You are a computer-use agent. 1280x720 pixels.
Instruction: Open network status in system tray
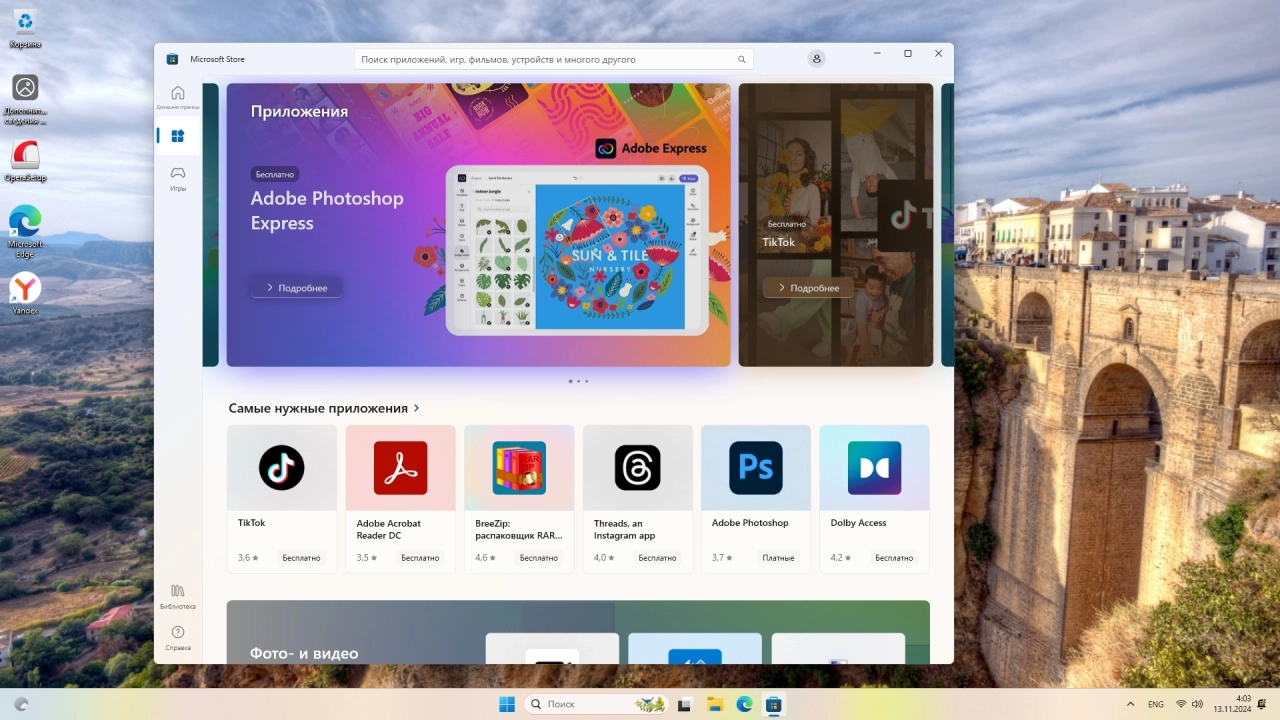click(1181, 704)
